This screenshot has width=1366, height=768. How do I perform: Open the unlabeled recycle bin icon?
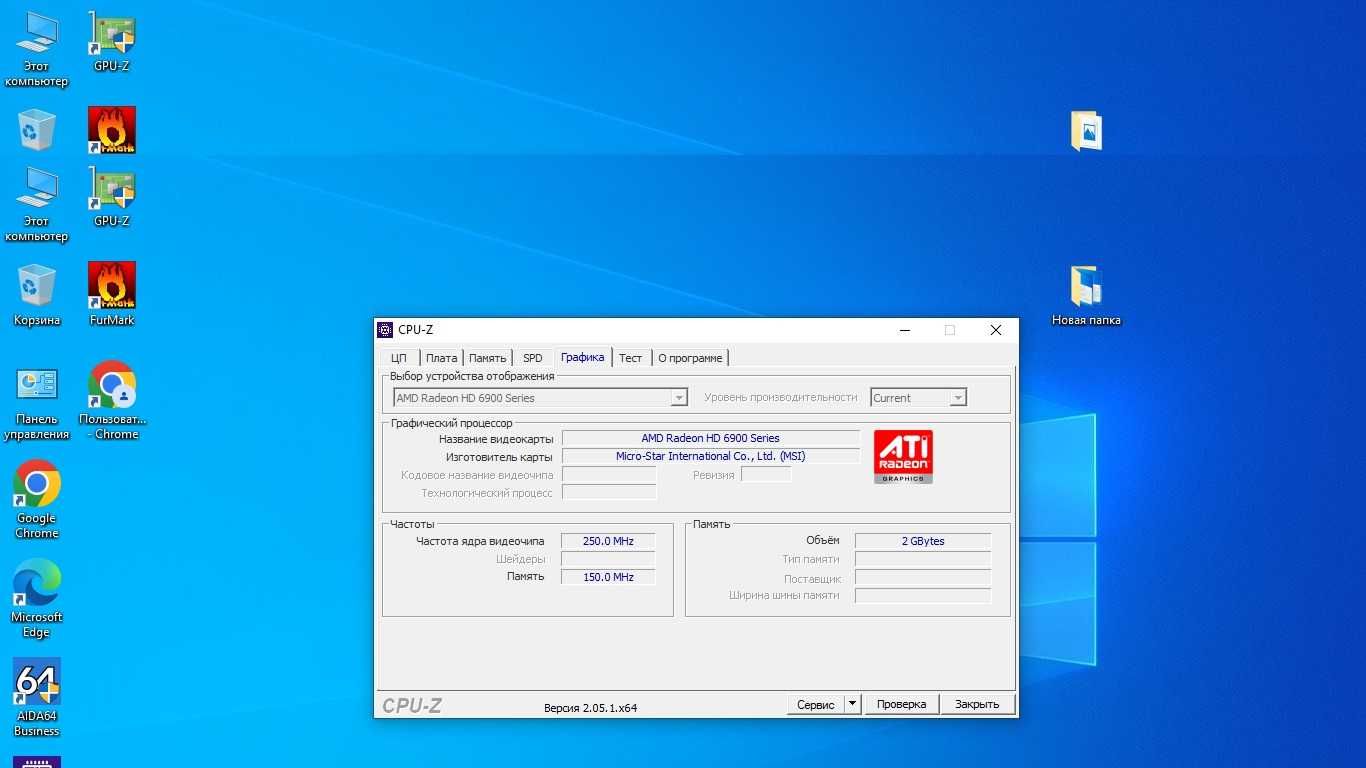pyautogui.click(x=37, y=130)
